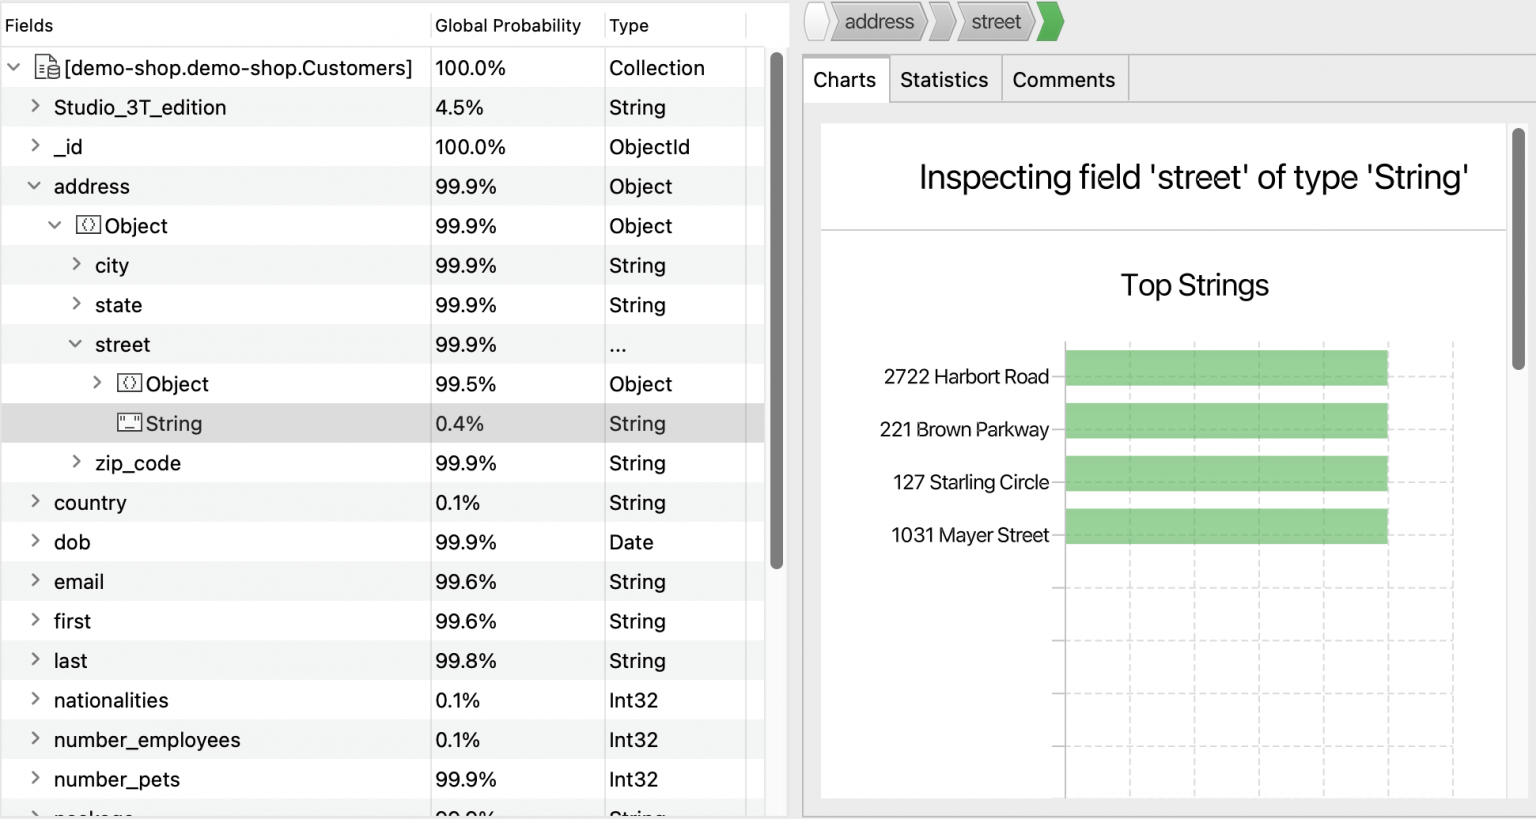Click the address breadcrumb segment
1536x819 pixels.
(x=878, y=21)
